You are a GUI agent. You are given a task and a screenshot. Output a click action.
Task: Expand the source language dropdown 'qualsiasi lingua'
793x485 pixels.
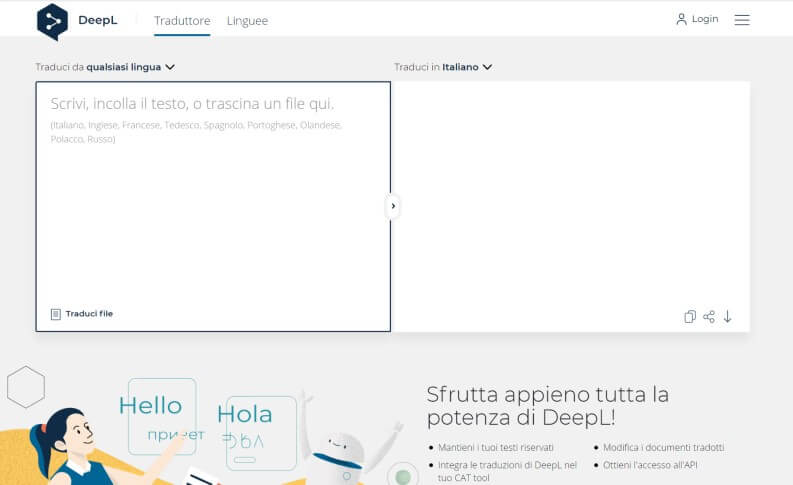coord(130,67)
